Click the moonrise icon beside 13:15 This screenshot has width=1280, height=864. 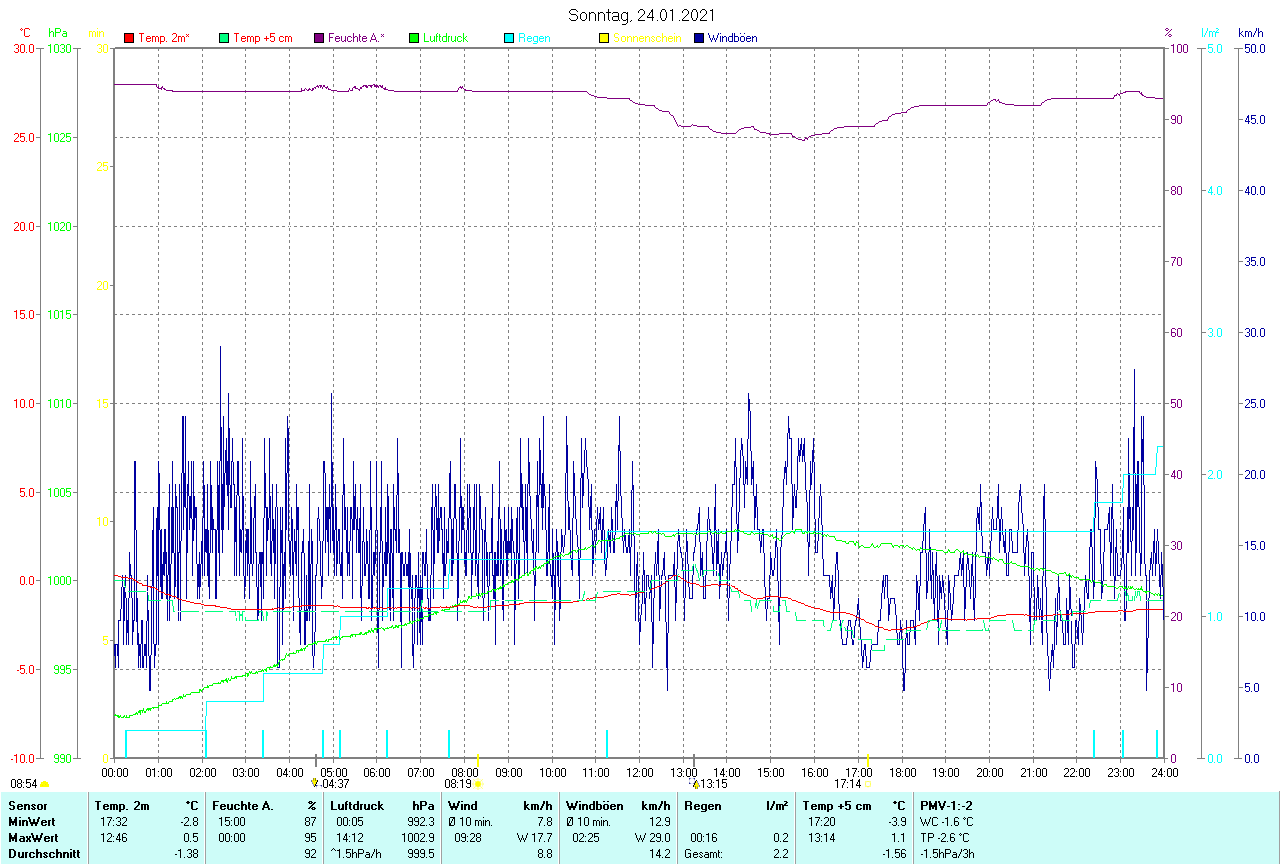click(695, 783)
